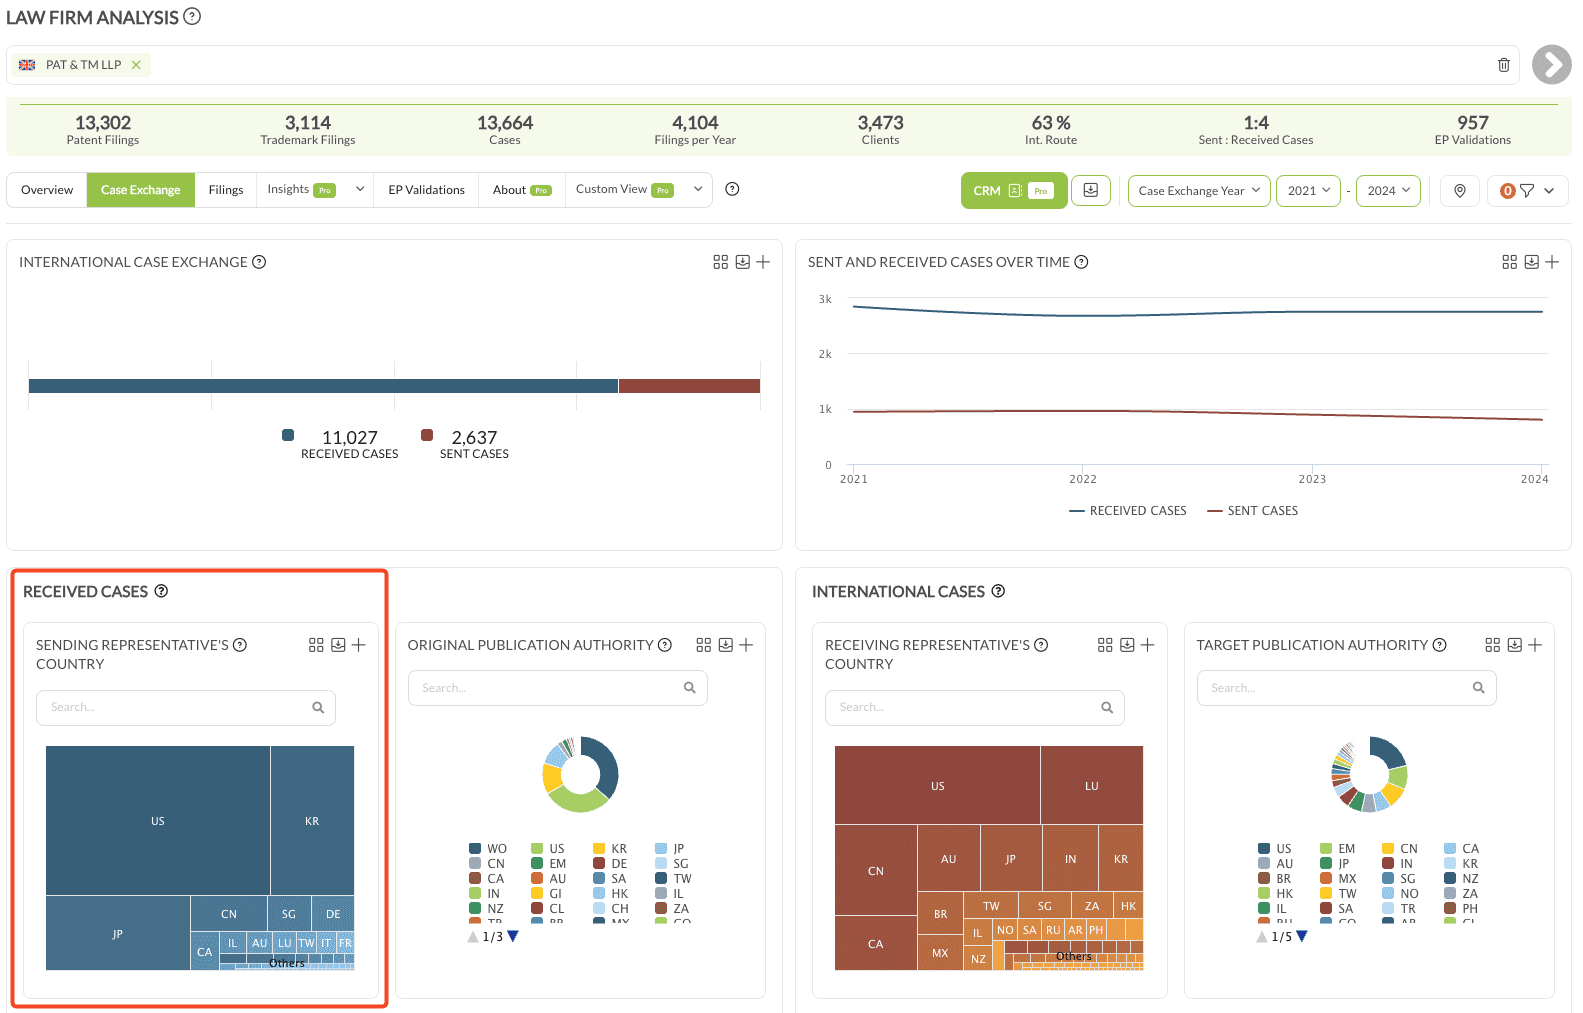
Task: Expand the filter dropdown showing 0
Action: (x=1527, y=191)
